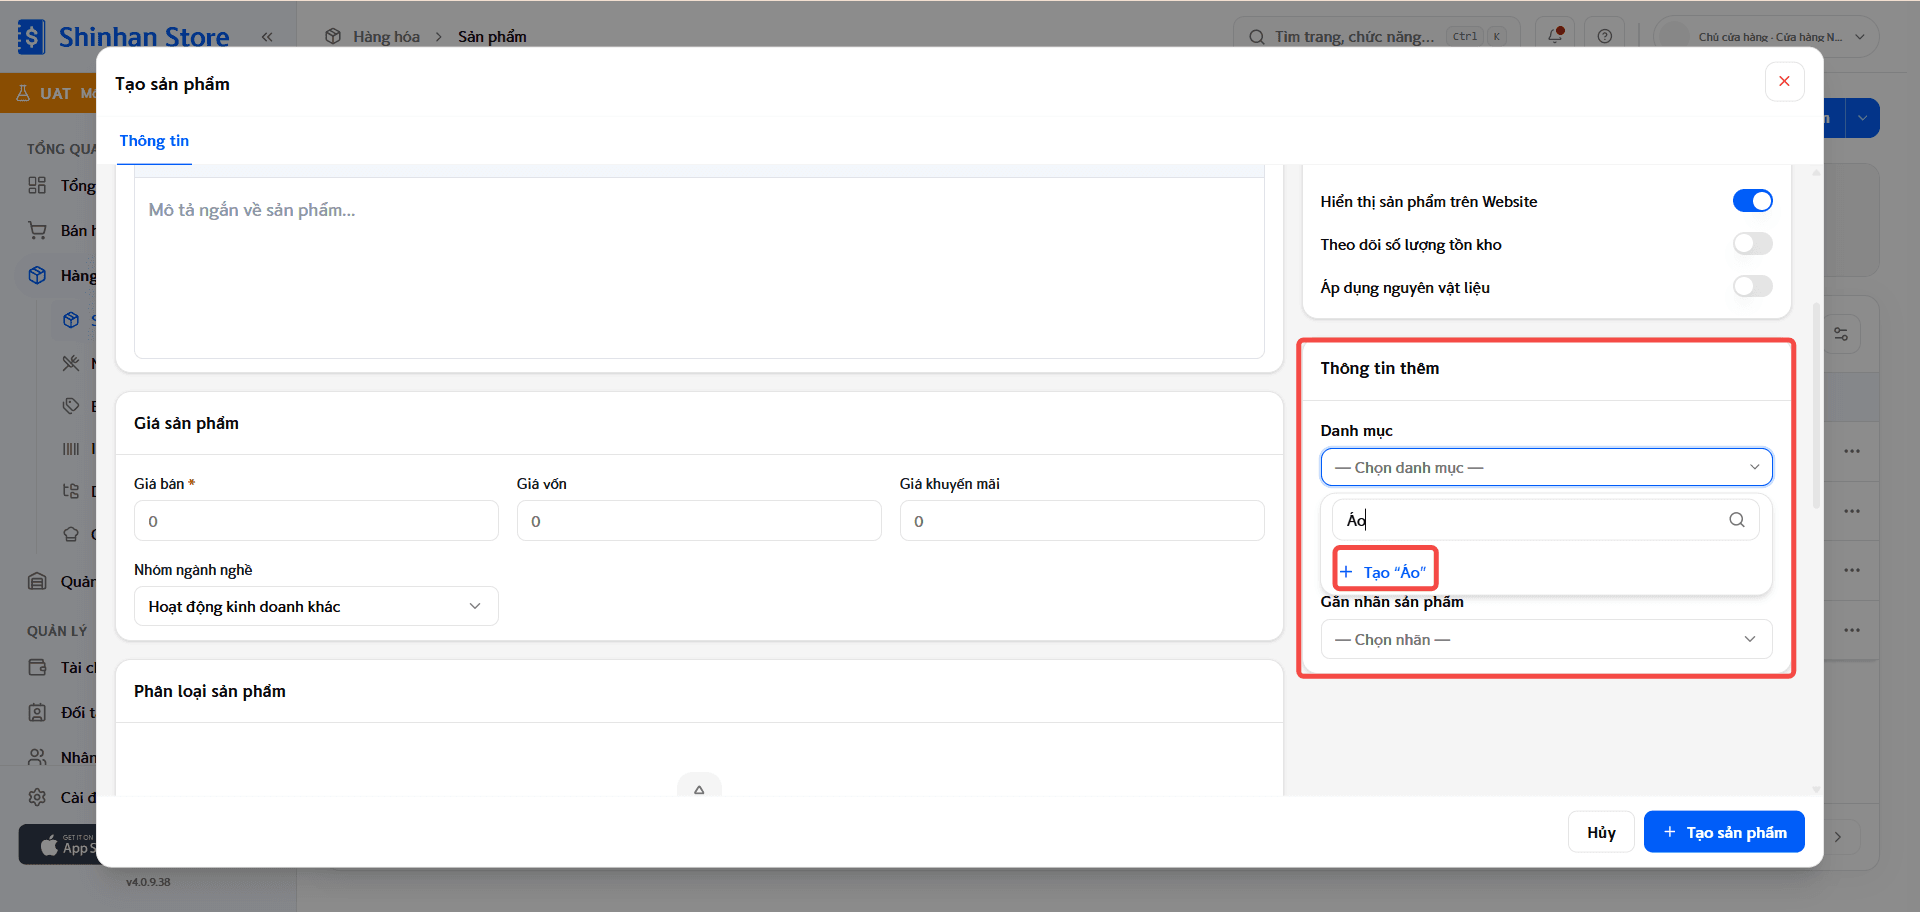Click the search magnifier in category search box
The height and width of the screenshot is (912, 1920).
click(x=1736, y=520)
